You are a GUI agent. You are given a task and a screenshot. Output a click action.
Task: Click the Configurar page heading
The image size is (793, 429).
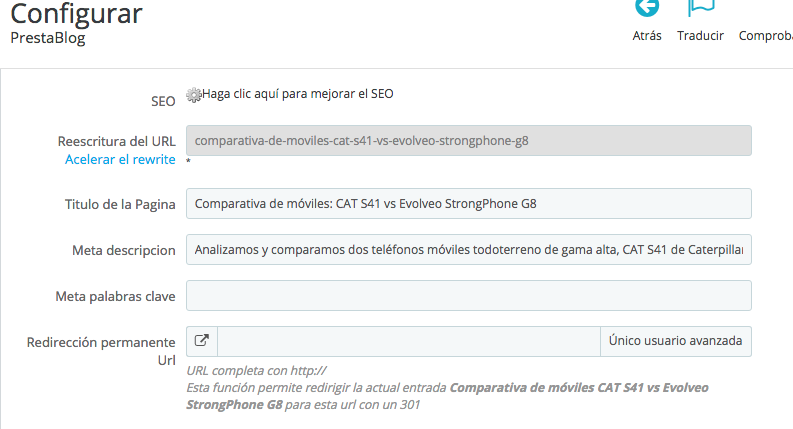click(76, 14)
